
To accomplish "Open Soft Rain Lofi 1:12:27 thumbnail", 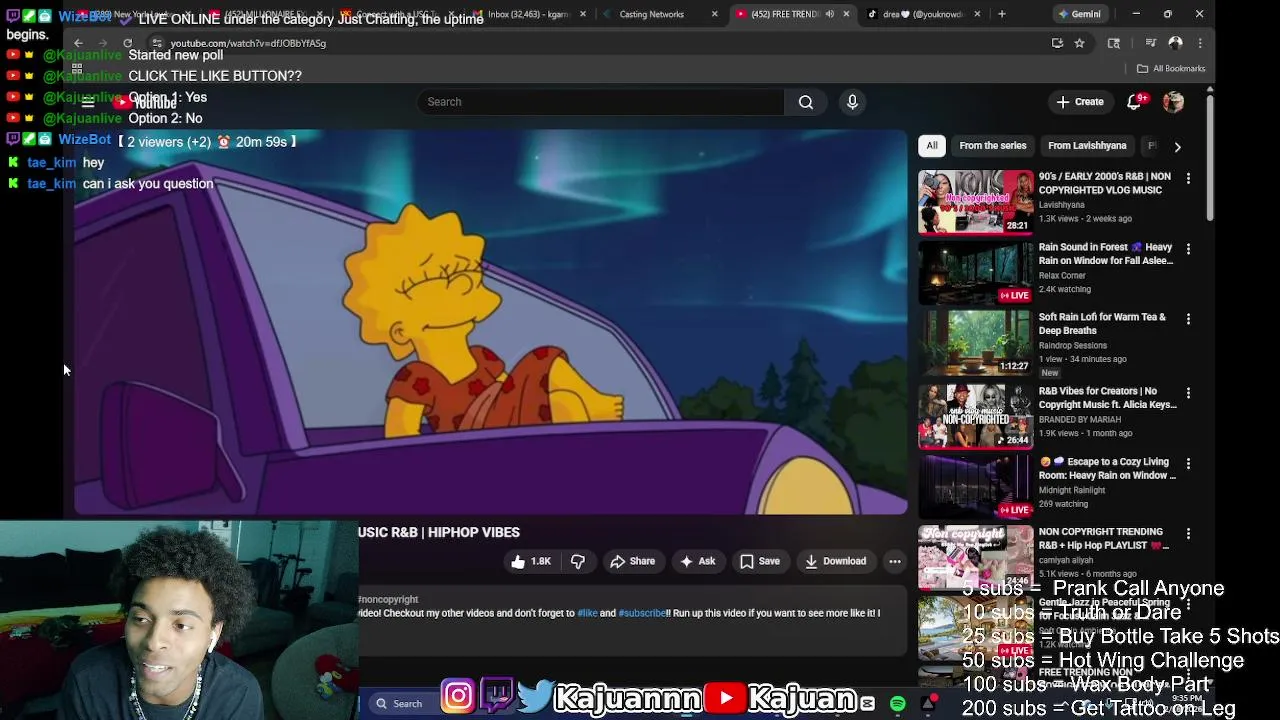I will (976, 343).
